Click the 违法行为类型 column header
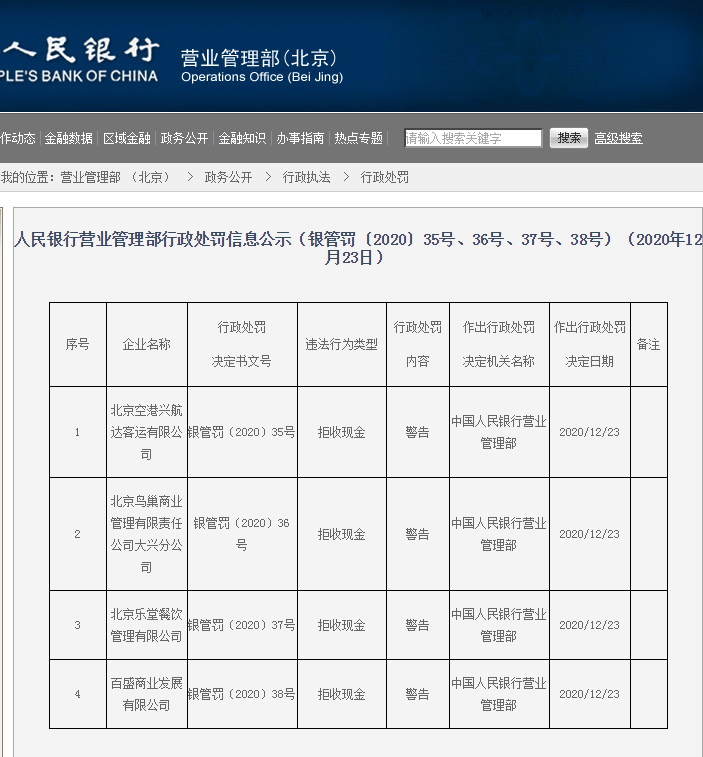This screenshot has height=757, width=703. coord(341,344)
